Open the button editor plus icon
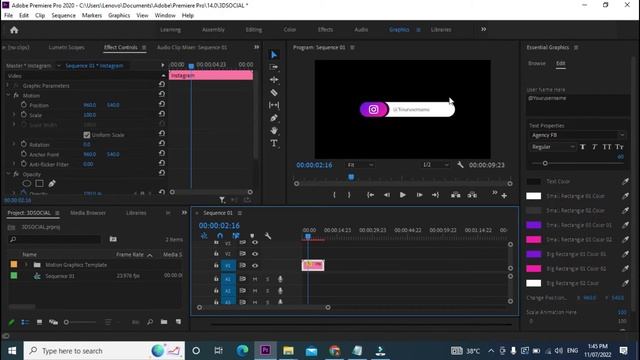 pyautogui.click(x=504, y=196)
